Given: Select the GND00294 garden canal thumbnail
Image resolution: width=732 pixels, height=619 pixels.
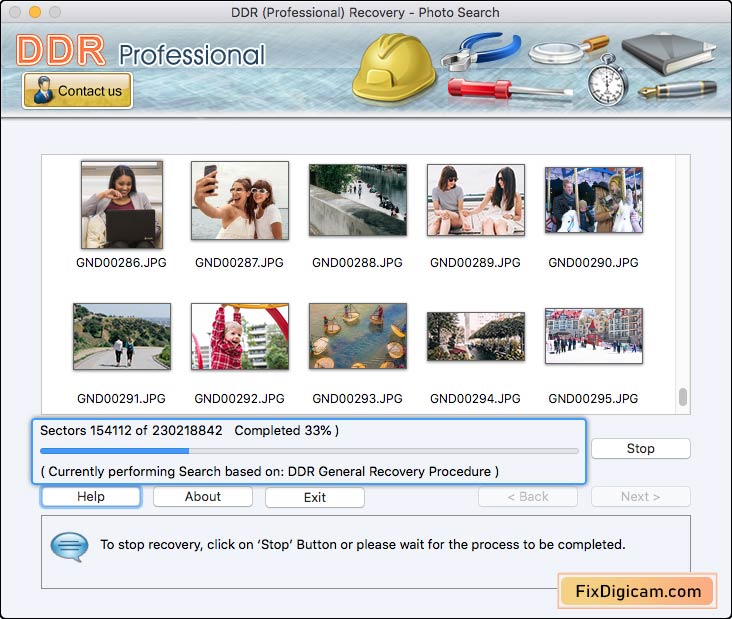Looking at the screenshot, I should [476, 337].
